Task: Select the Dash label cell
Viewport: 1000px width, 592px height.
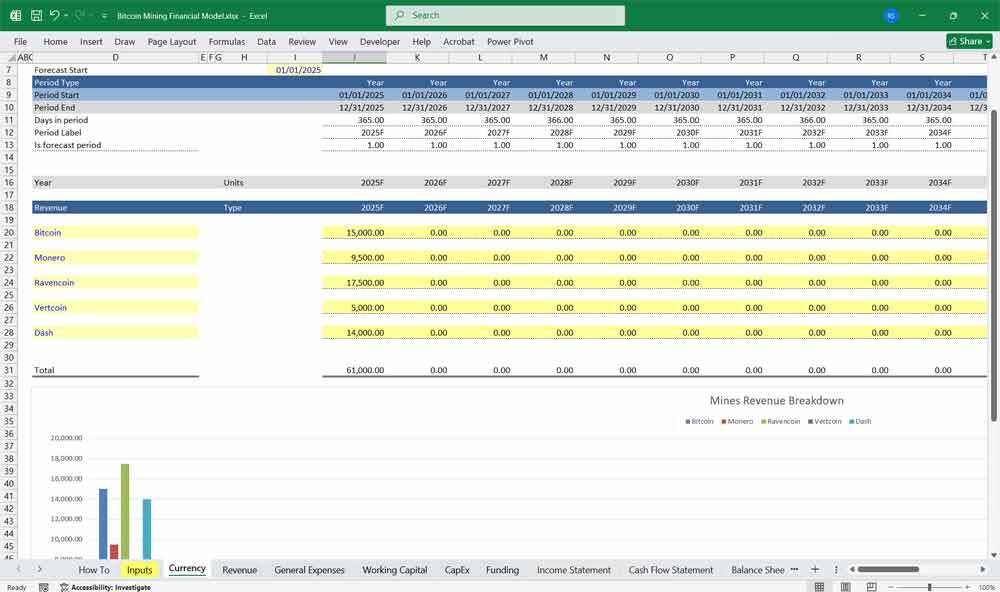Action: click(x=115, y=332)
